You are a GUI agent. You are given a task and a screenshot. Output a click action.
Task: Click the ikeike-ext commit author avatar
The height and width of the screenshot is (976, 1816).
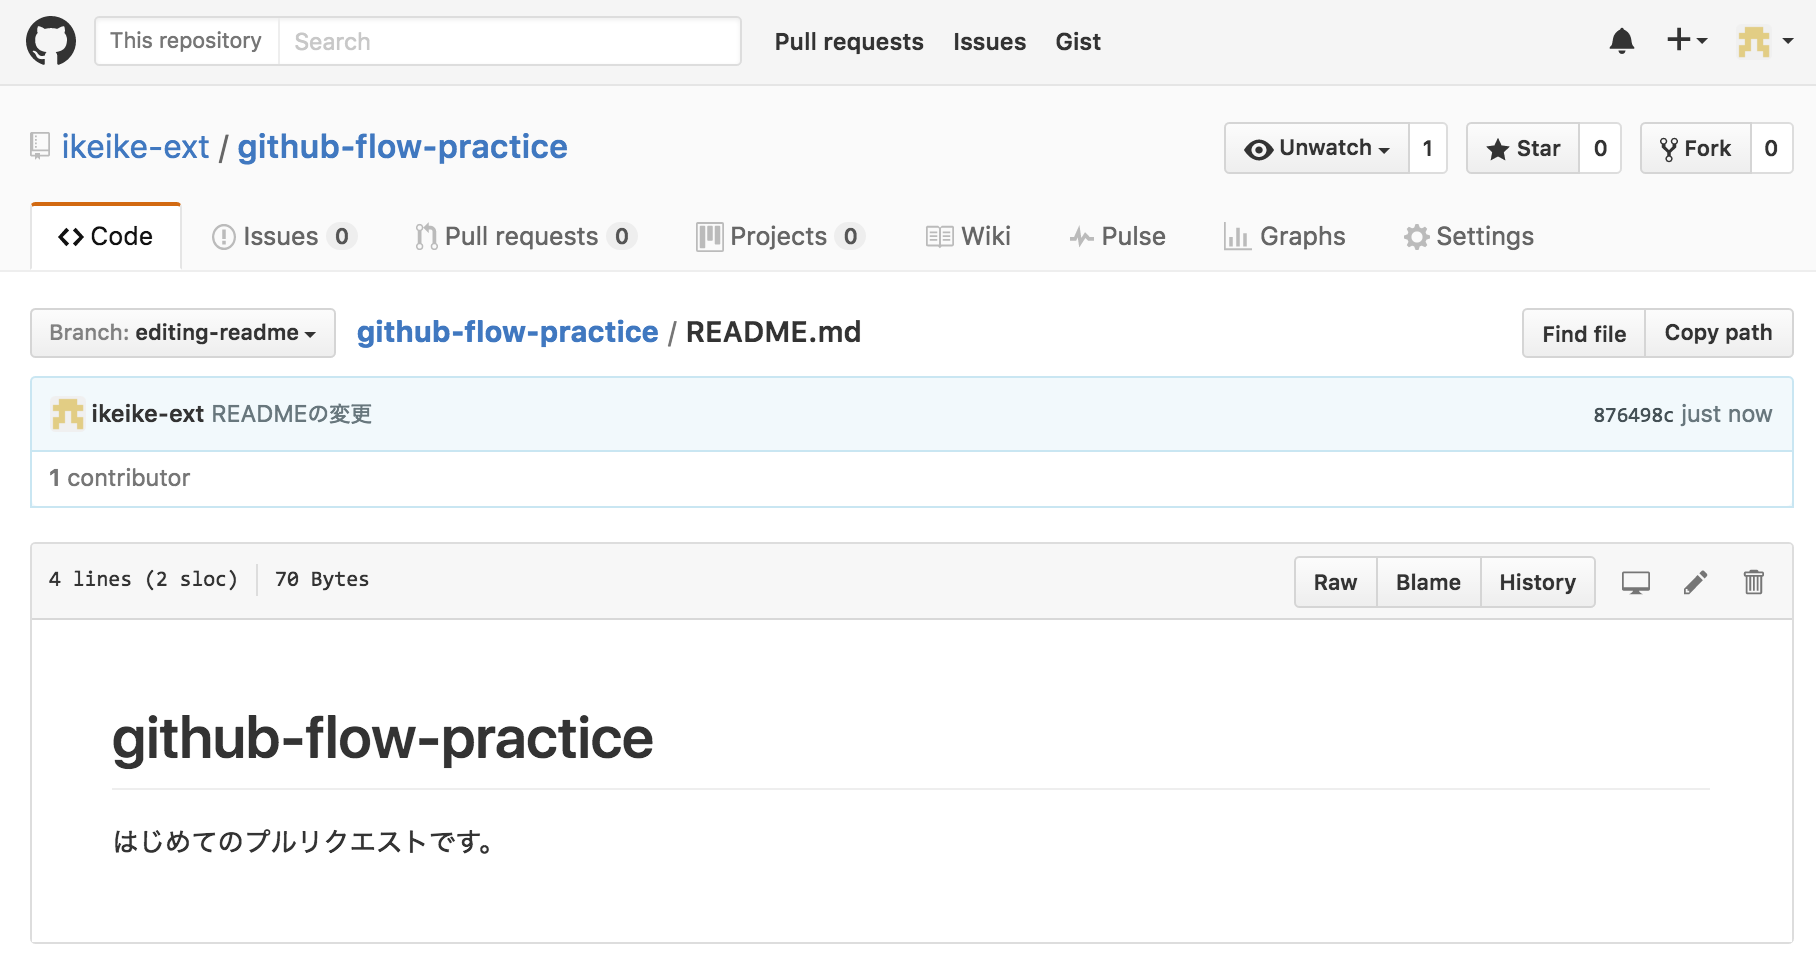(68, 414)
